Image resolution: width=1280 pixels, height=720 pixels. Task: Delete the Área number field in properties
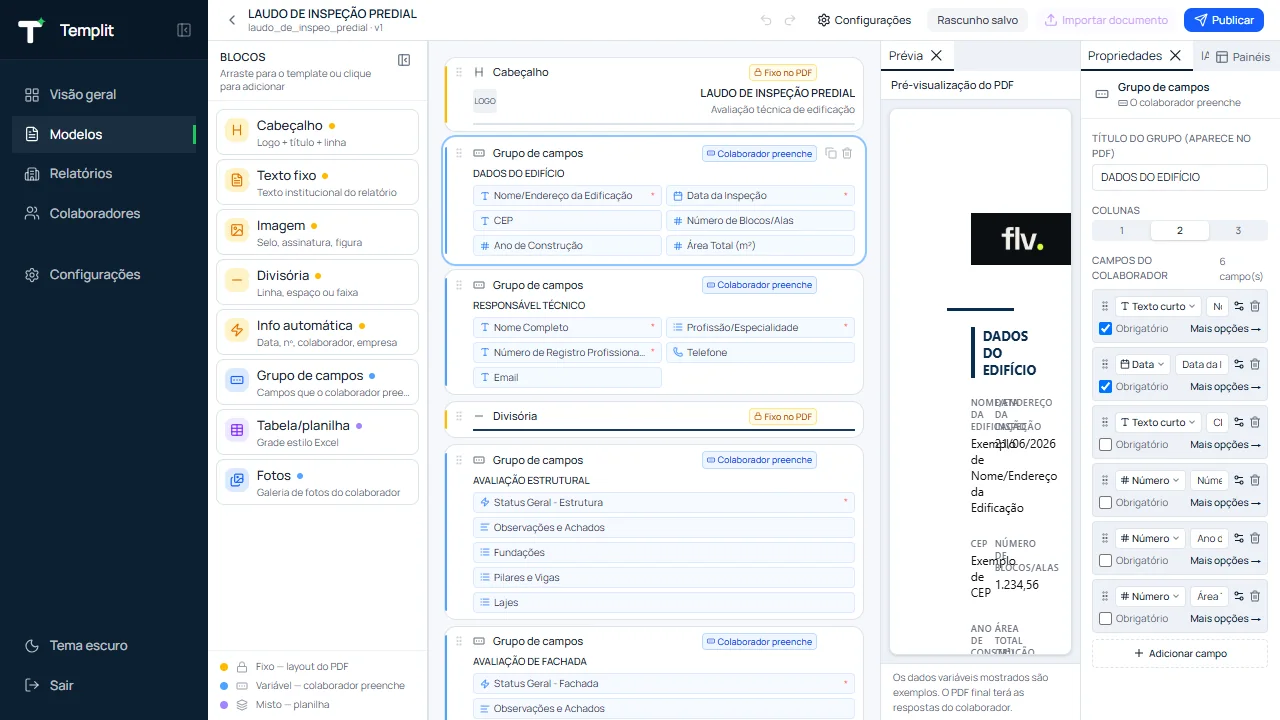1255,597
